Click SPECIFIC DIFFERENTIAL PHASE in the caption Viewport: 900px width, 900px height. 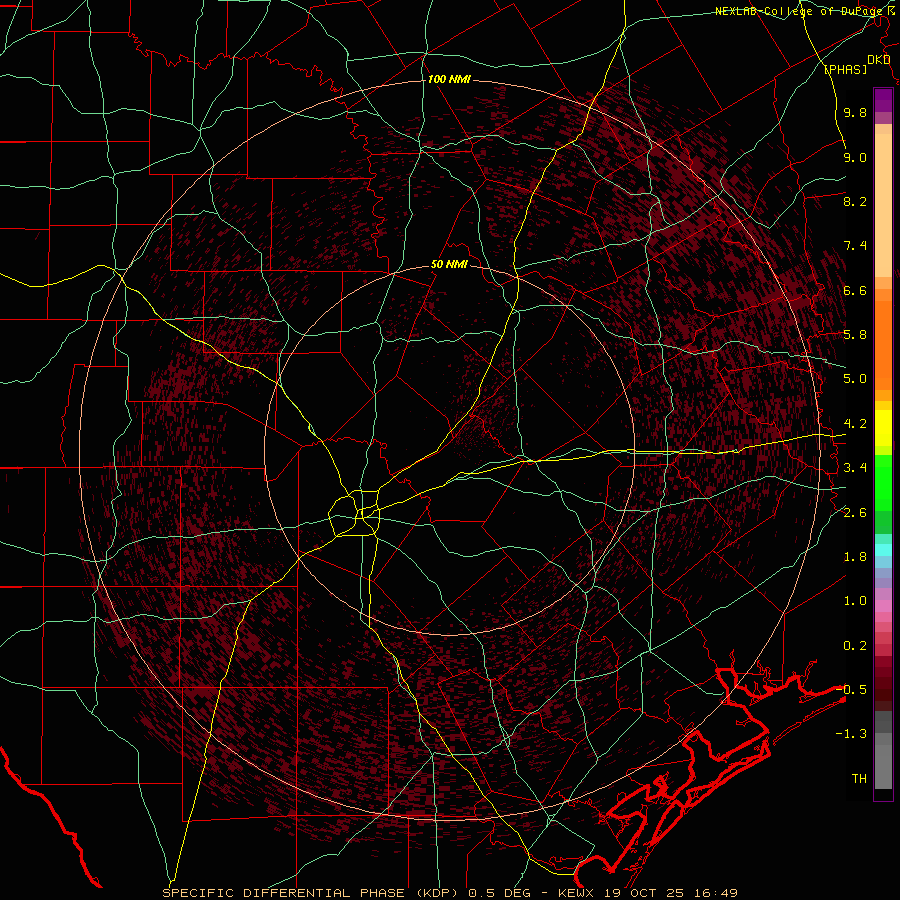coord(283,893)
